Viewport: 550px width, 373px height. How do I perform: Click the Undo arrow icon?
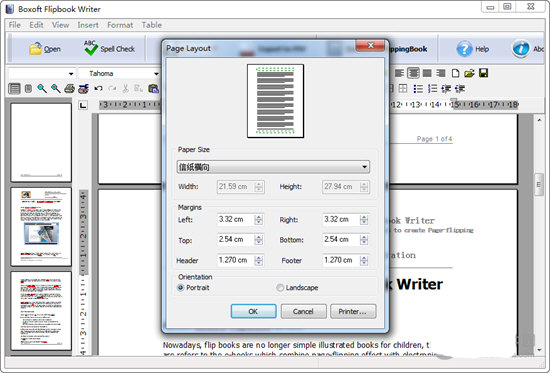coord(98,88)
